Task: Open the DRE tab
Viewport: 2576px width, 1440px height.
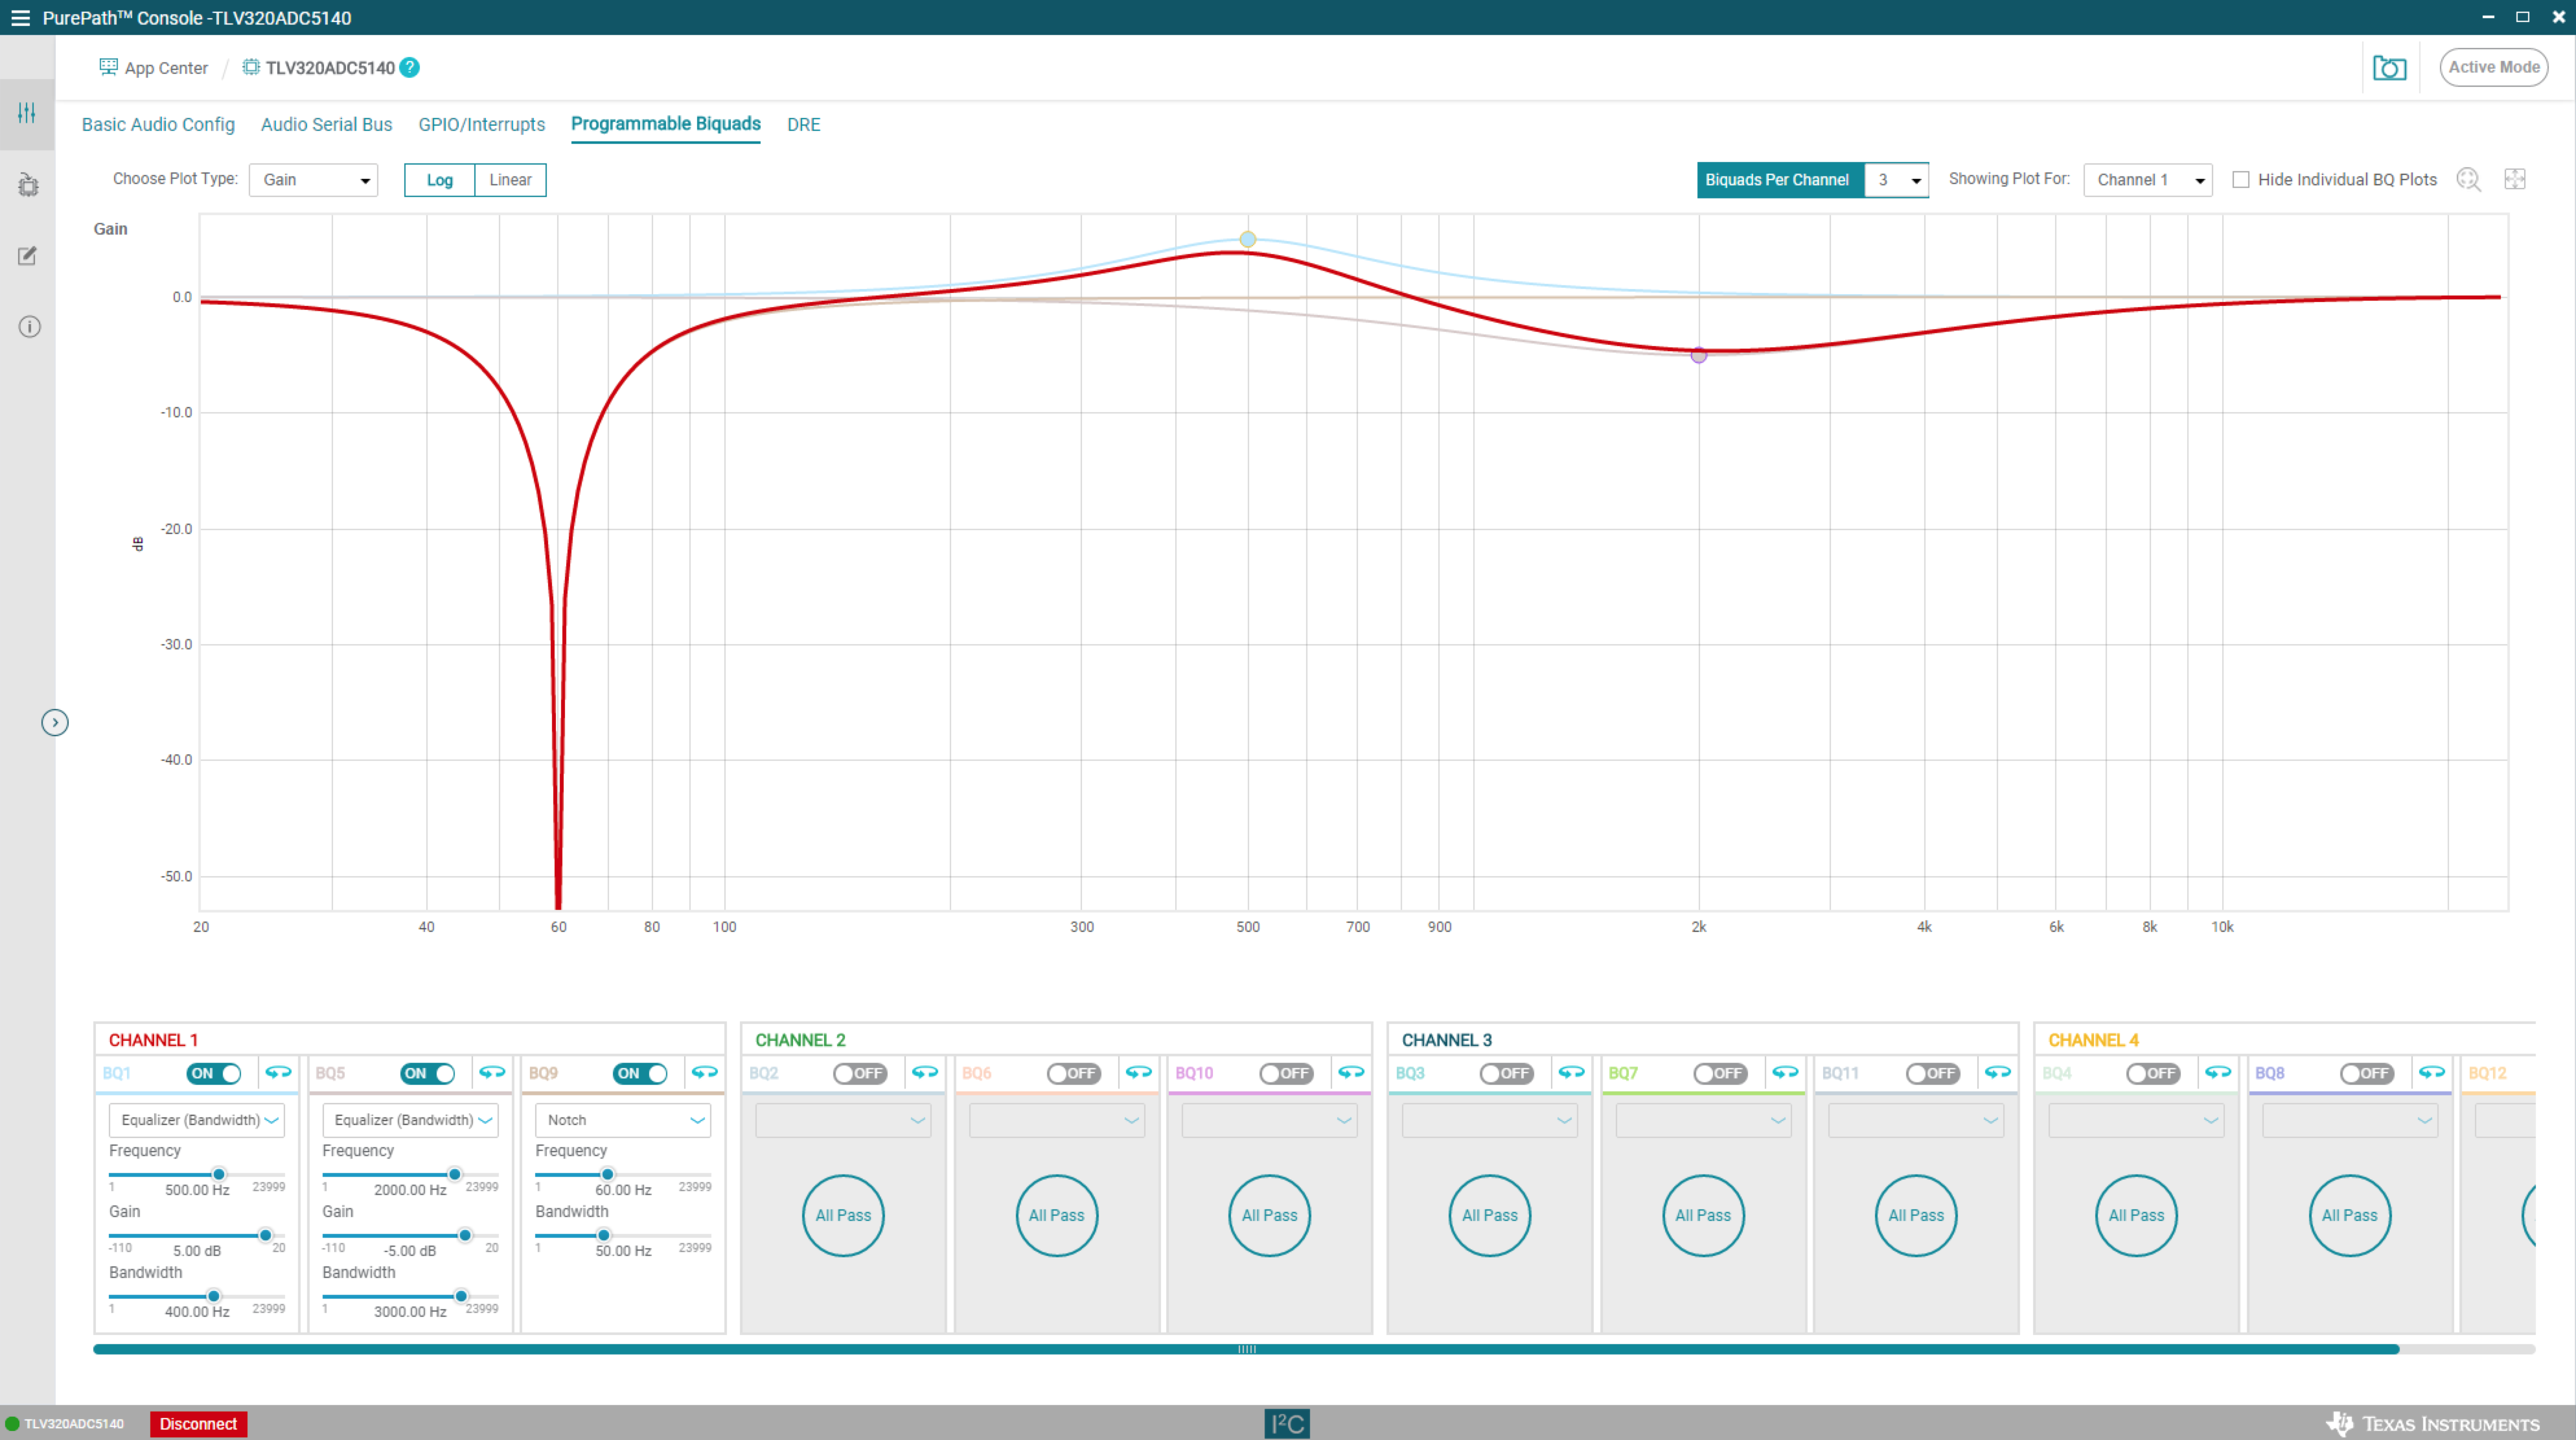Action: (803, 125)
